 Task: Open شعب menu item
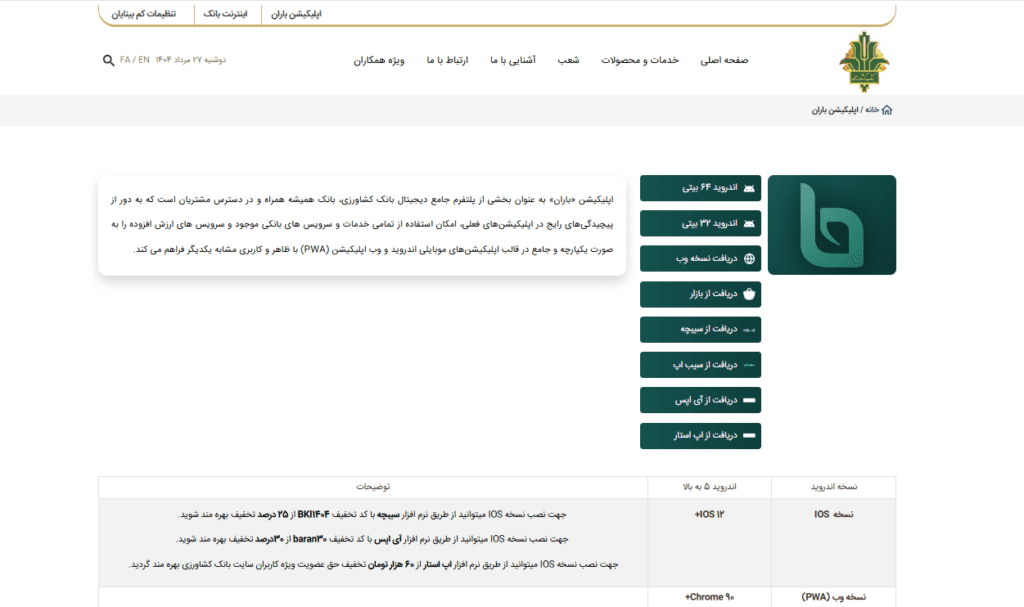(568, 60)
